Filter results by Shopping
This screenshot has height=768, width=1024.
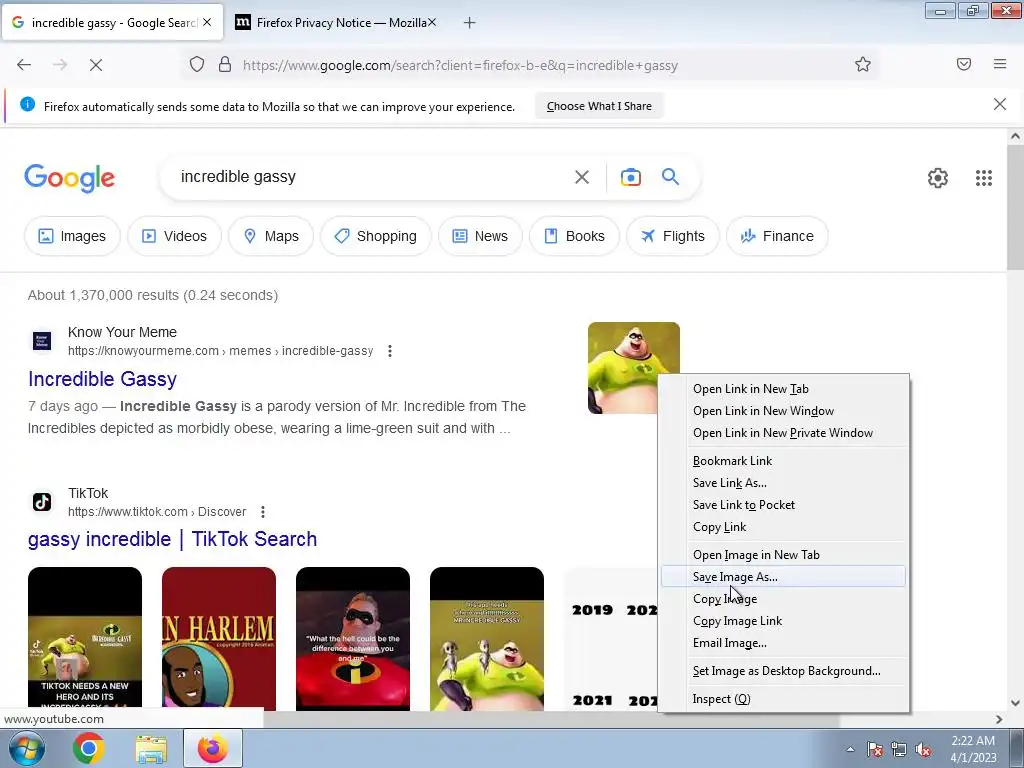coord(376,236)
